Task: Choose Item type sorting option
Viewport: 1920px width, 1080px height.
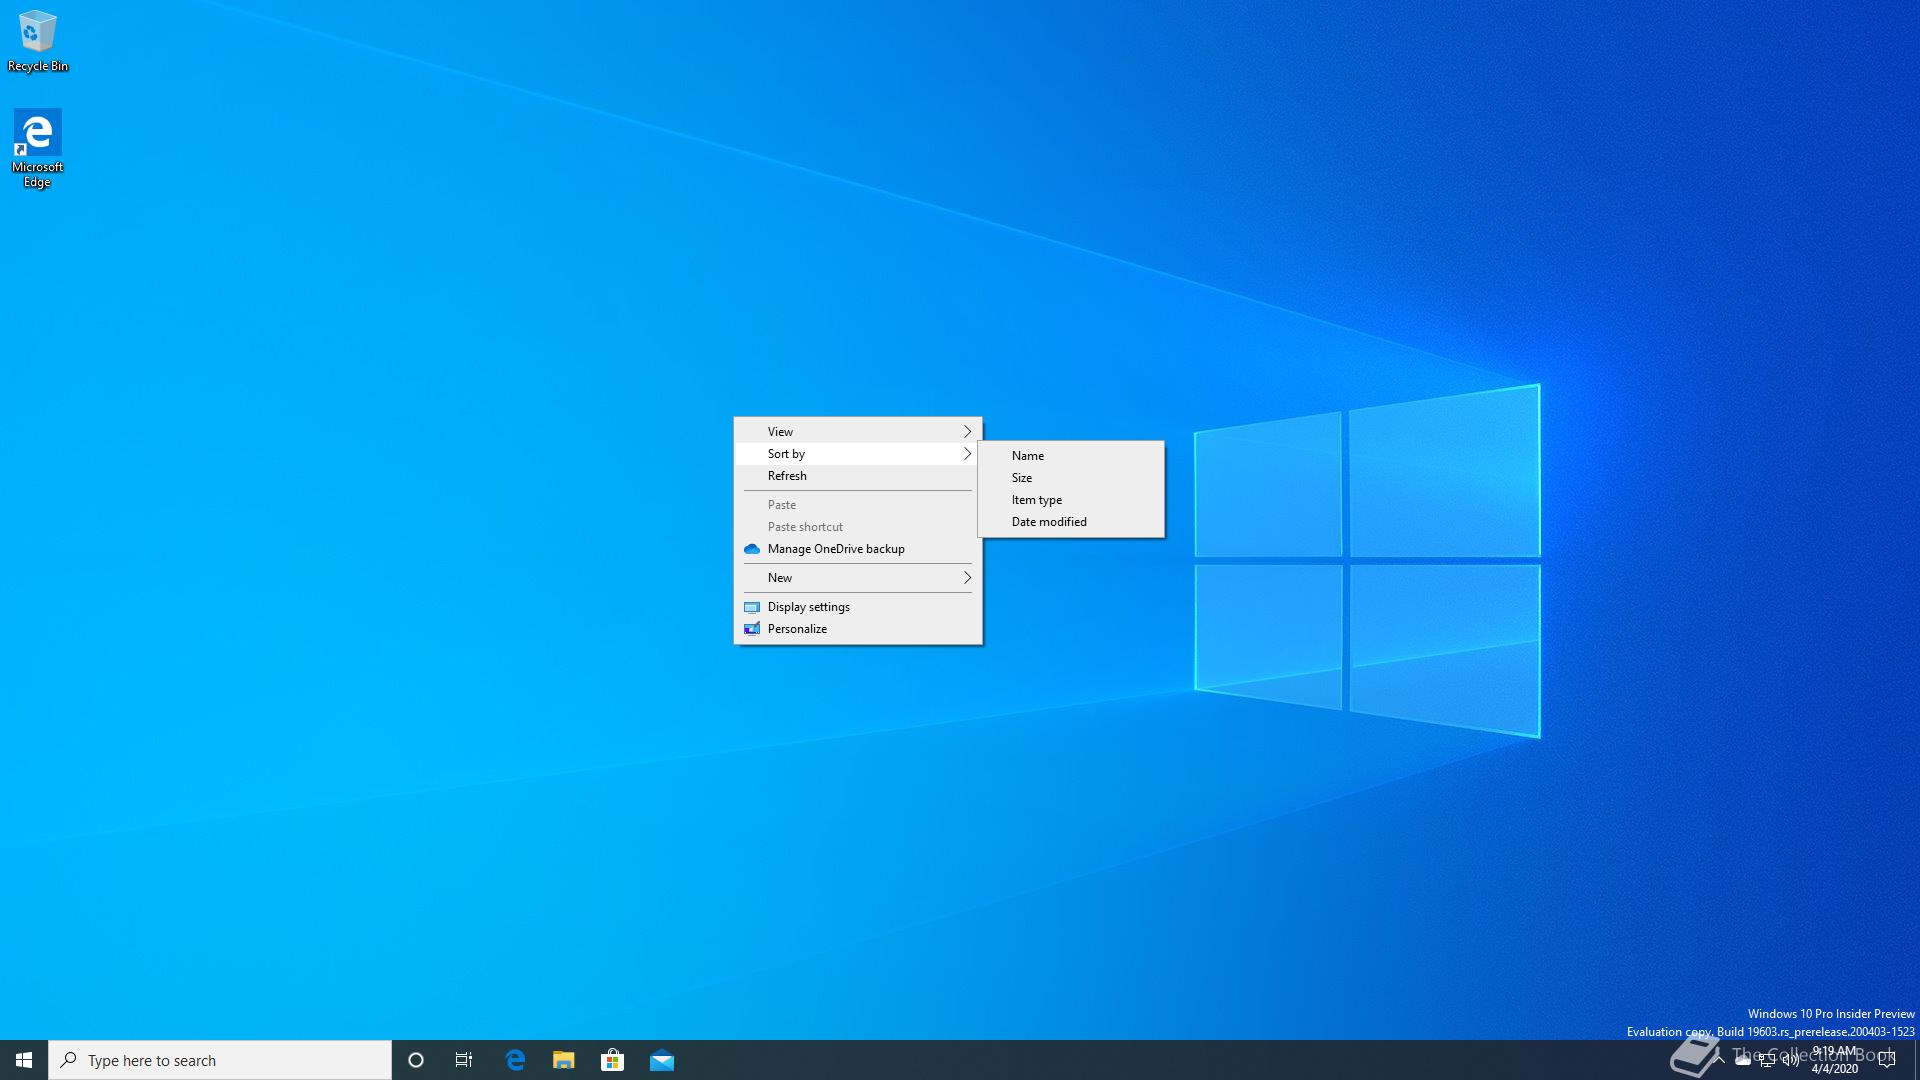Action: (1037, 500)
